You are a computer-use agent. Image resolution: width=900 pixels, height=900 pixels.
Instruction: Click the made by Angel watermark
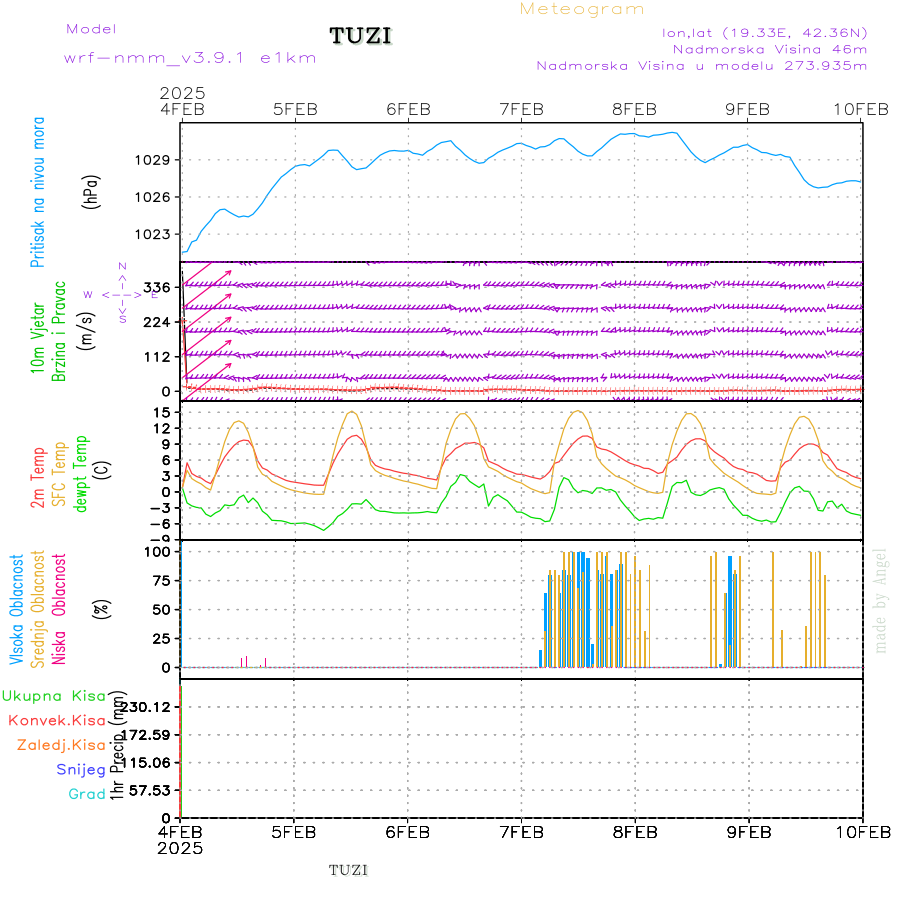point(880,601)
